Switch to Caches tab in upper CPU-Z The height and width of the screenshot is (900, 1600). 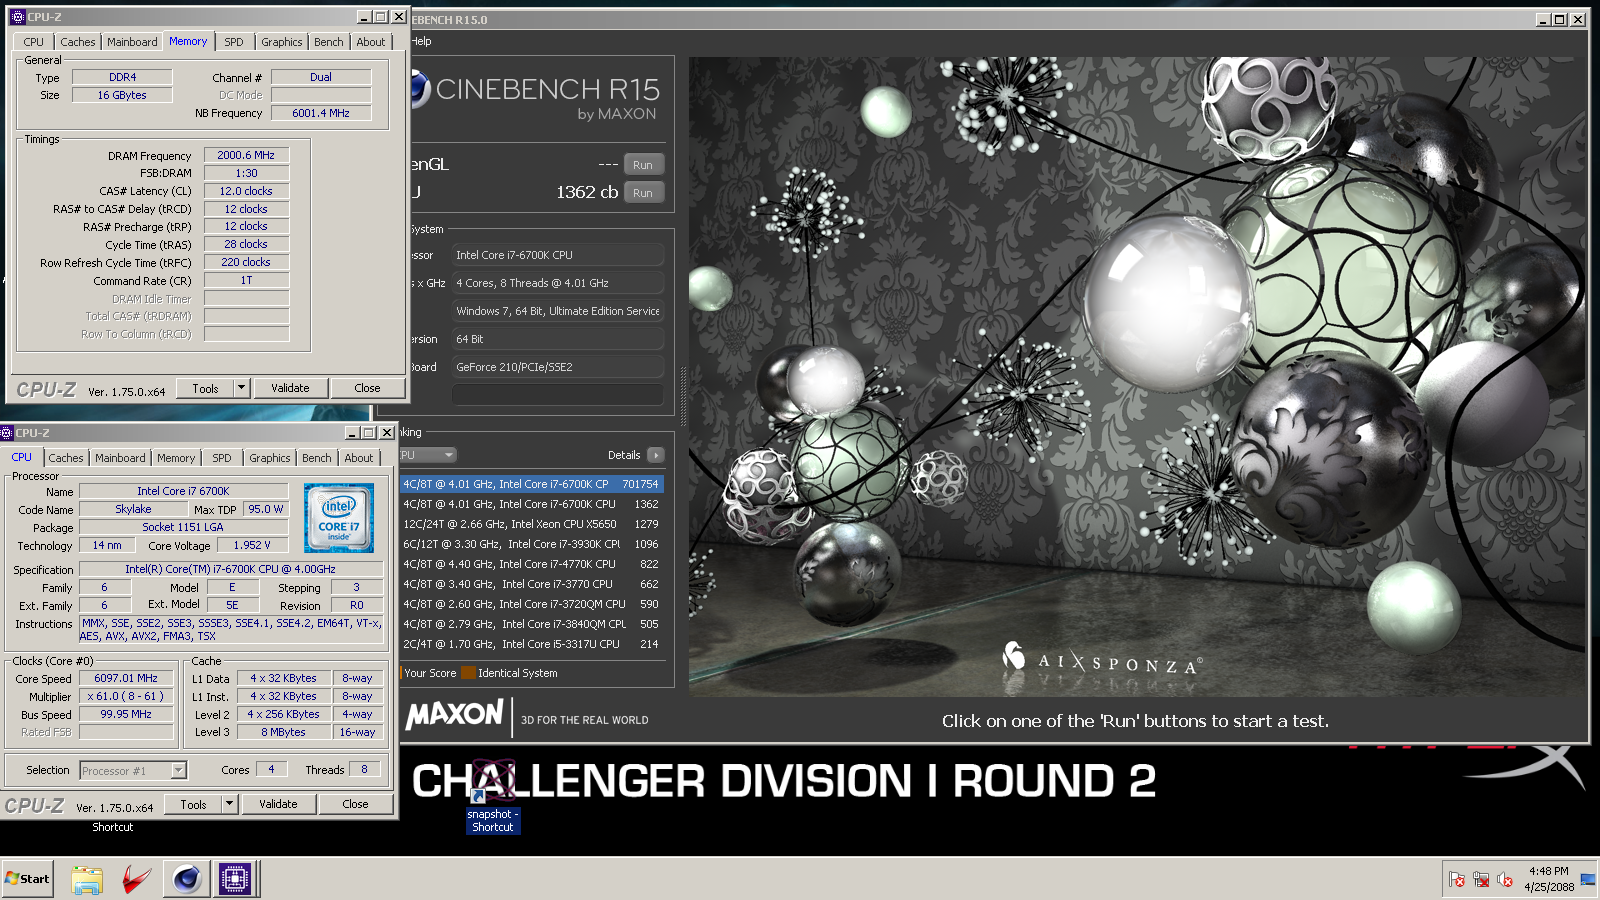78,42
